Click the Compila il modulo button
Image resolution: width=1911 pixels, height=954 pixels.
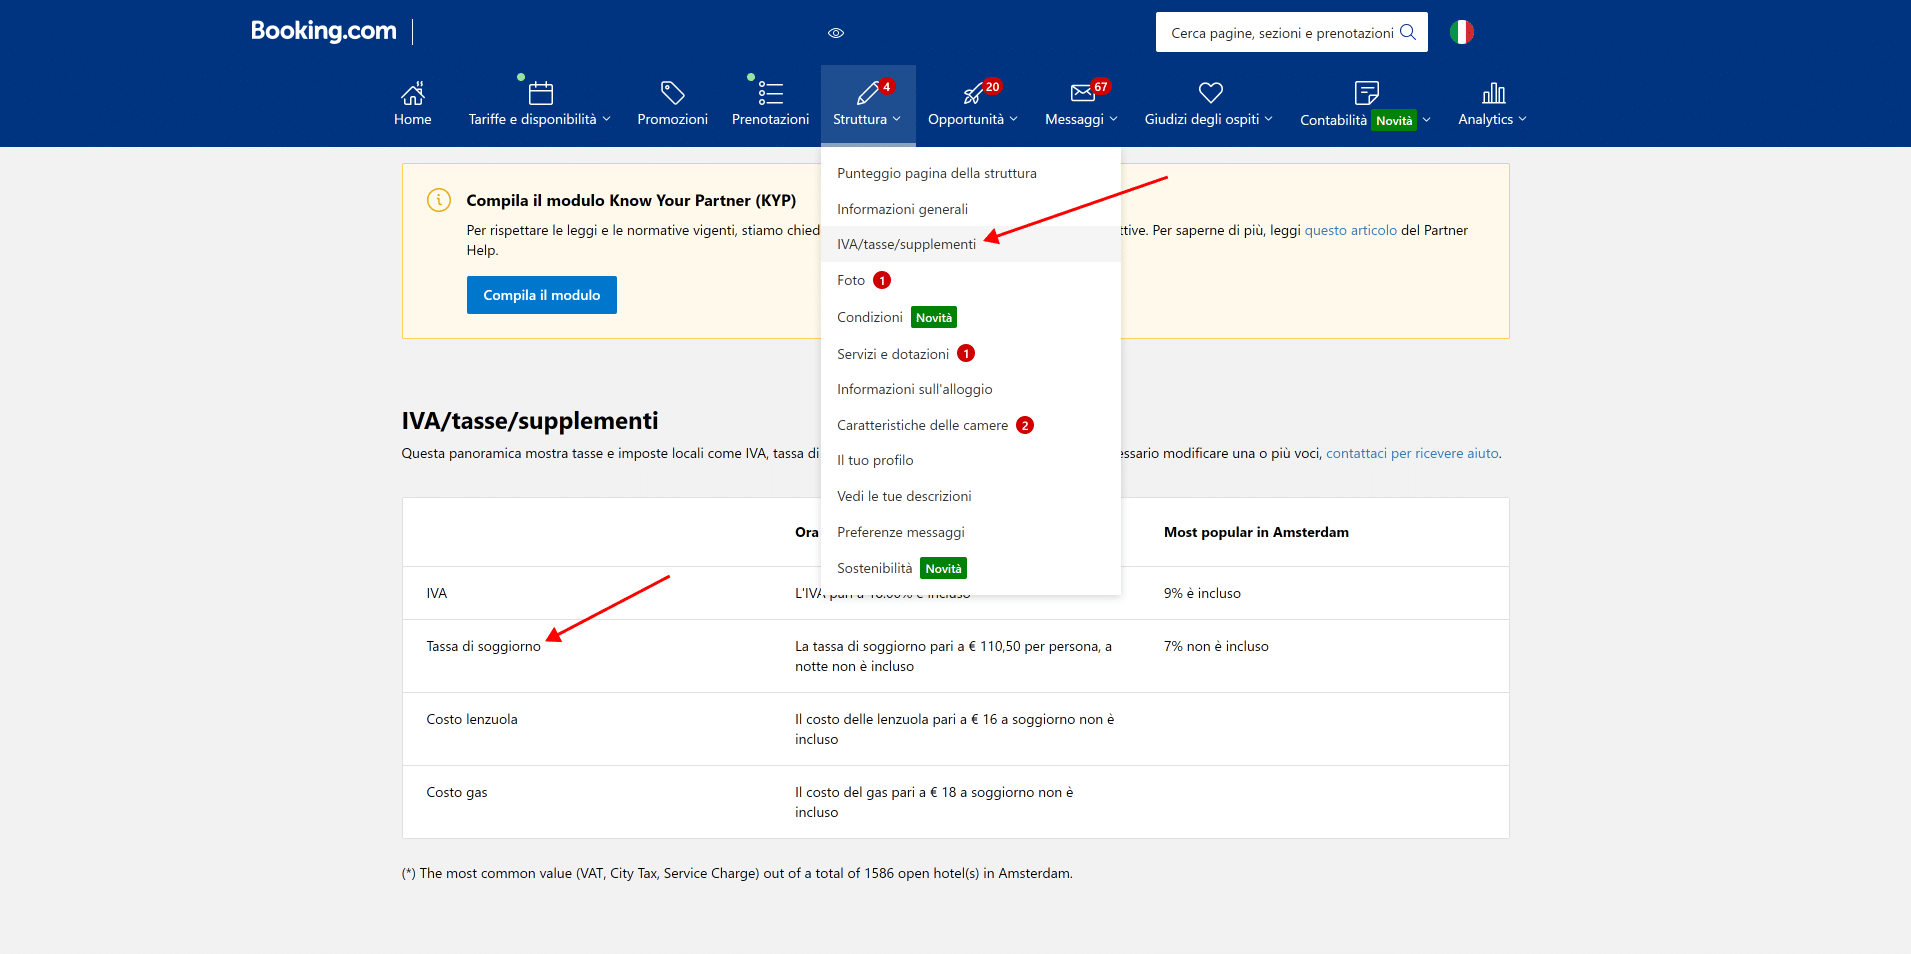tap(541, 295)
